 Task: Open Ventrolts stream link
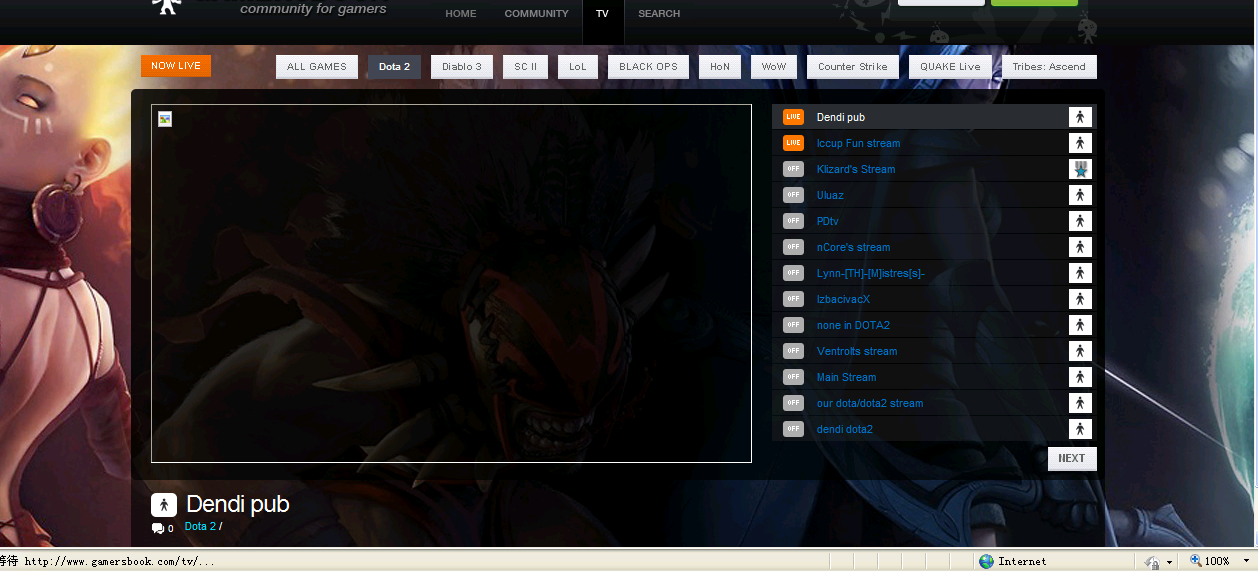point(857,351)
